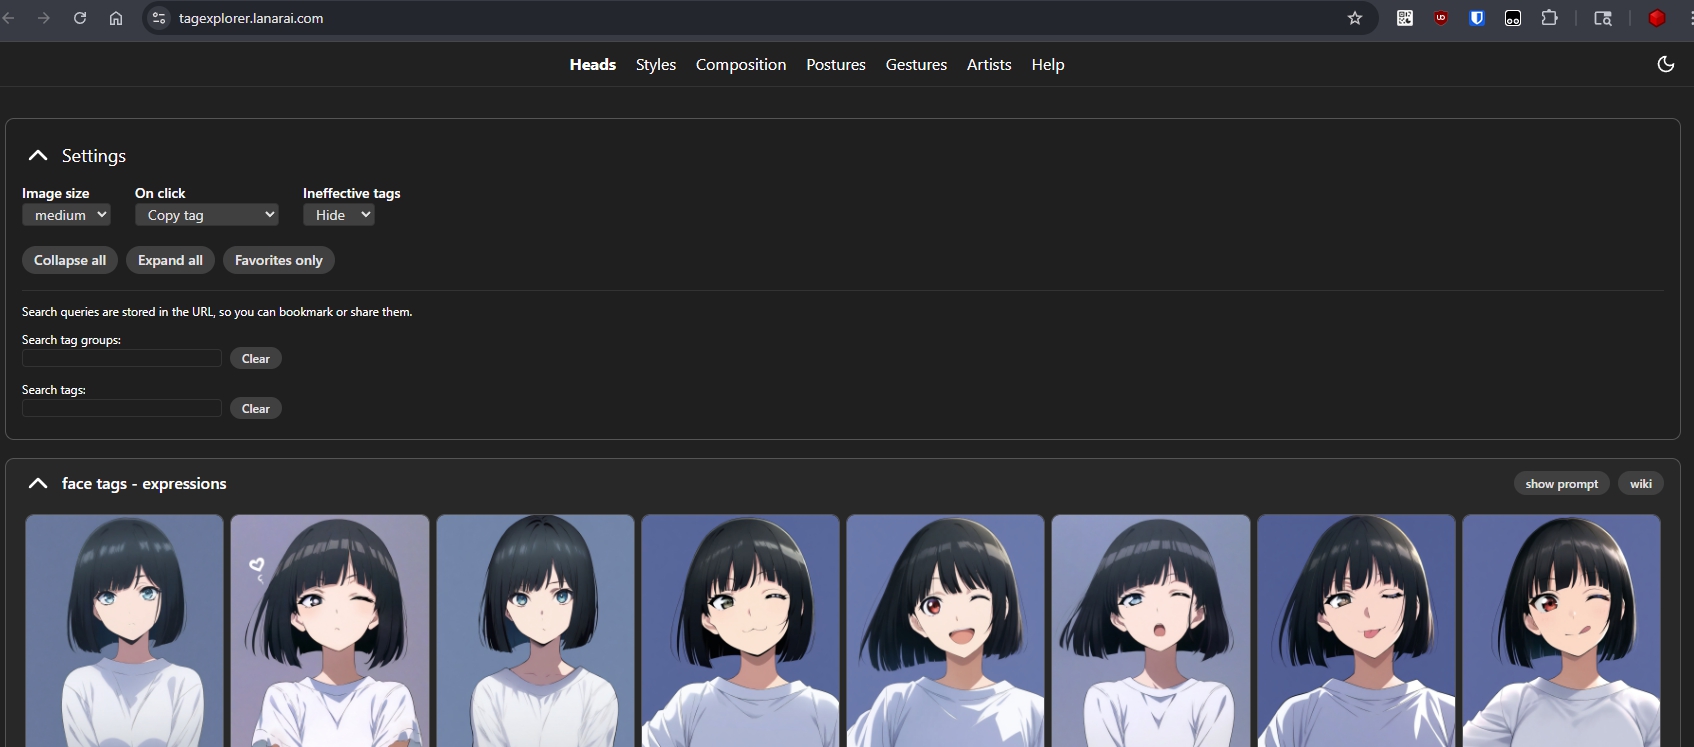Image resolution: width=1694 pixels, height=747 pixels.
Task: Open the wiki link for expressions
Action: (x=1641, y=483)
